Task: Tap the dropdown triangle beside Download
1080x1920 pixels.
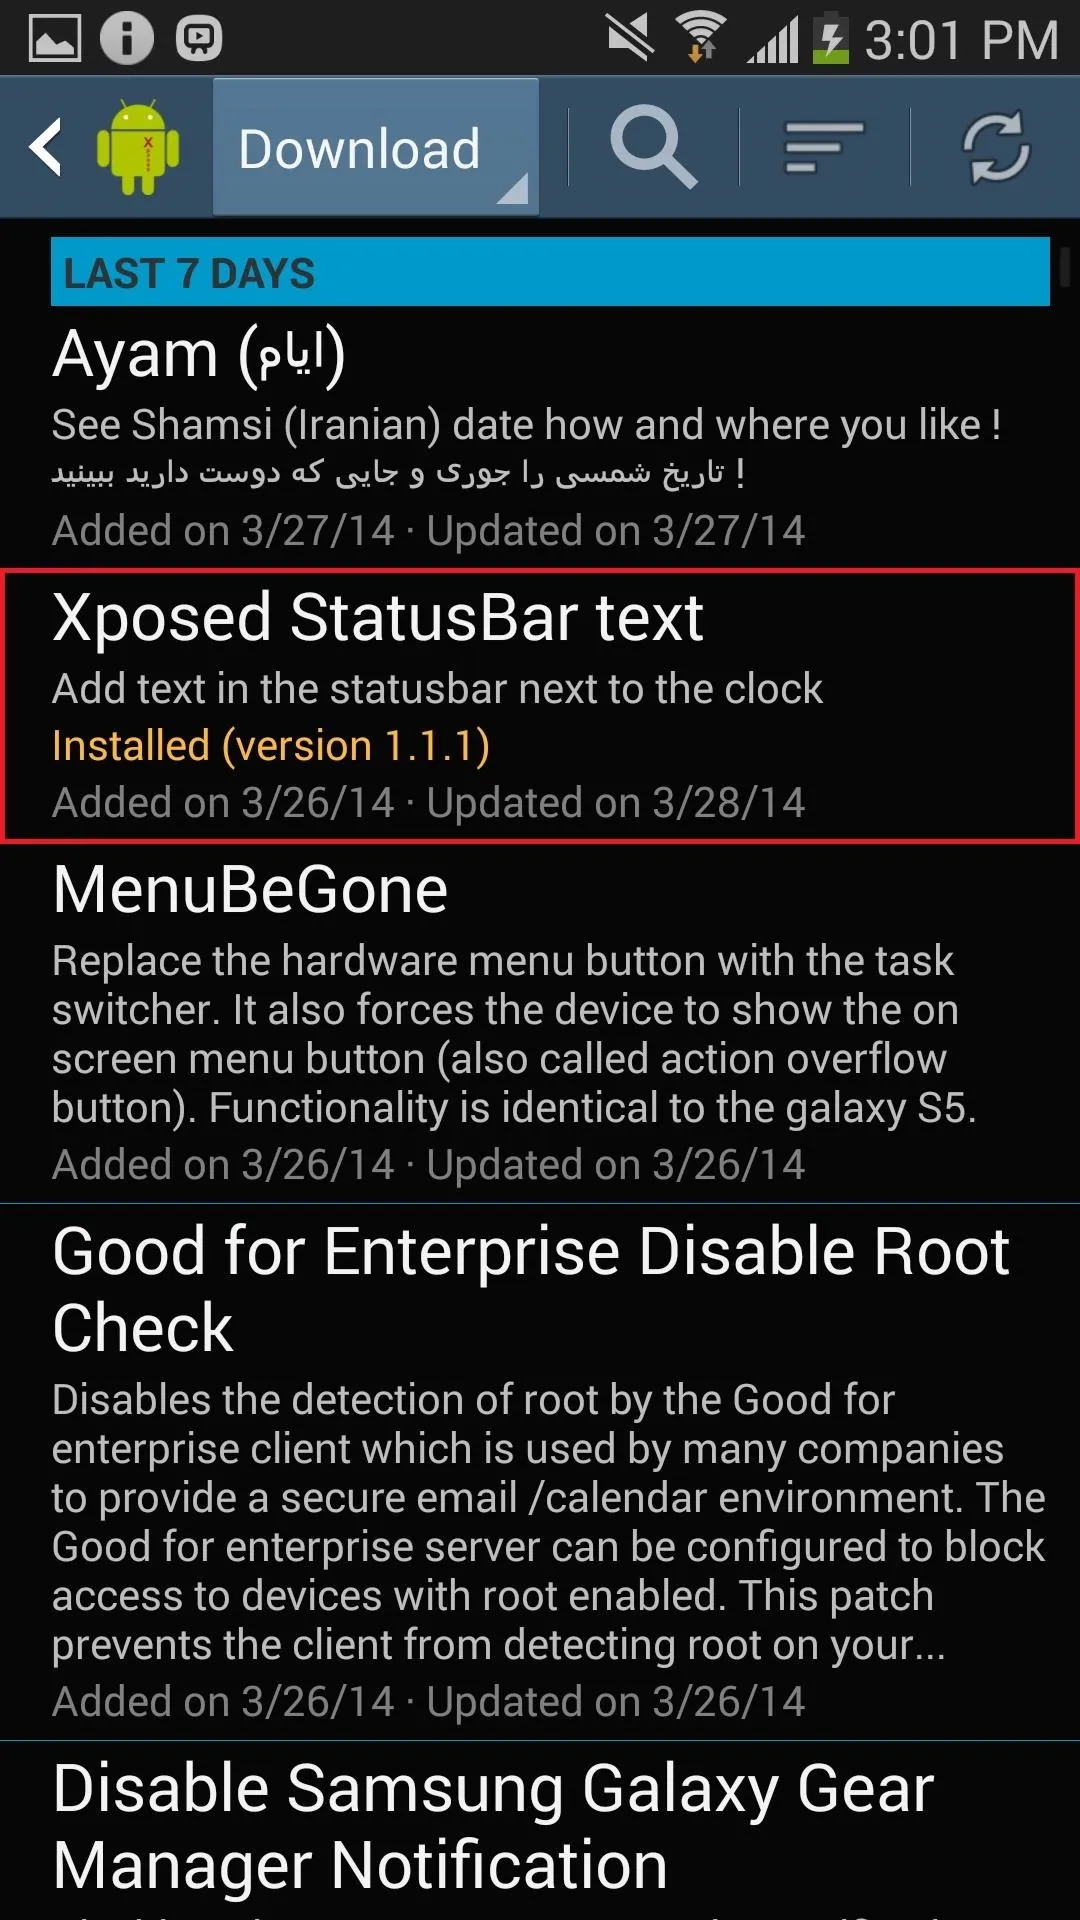Action: click(512, 189)
